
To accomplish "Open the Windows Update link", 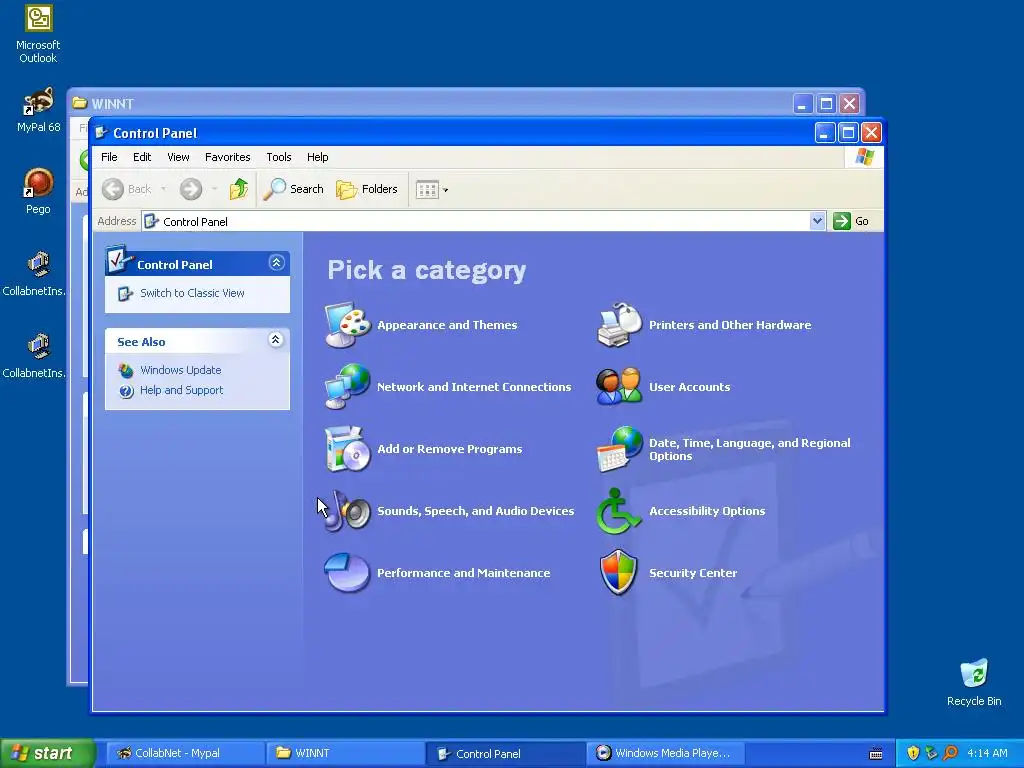I will click(x=181, y=370).
